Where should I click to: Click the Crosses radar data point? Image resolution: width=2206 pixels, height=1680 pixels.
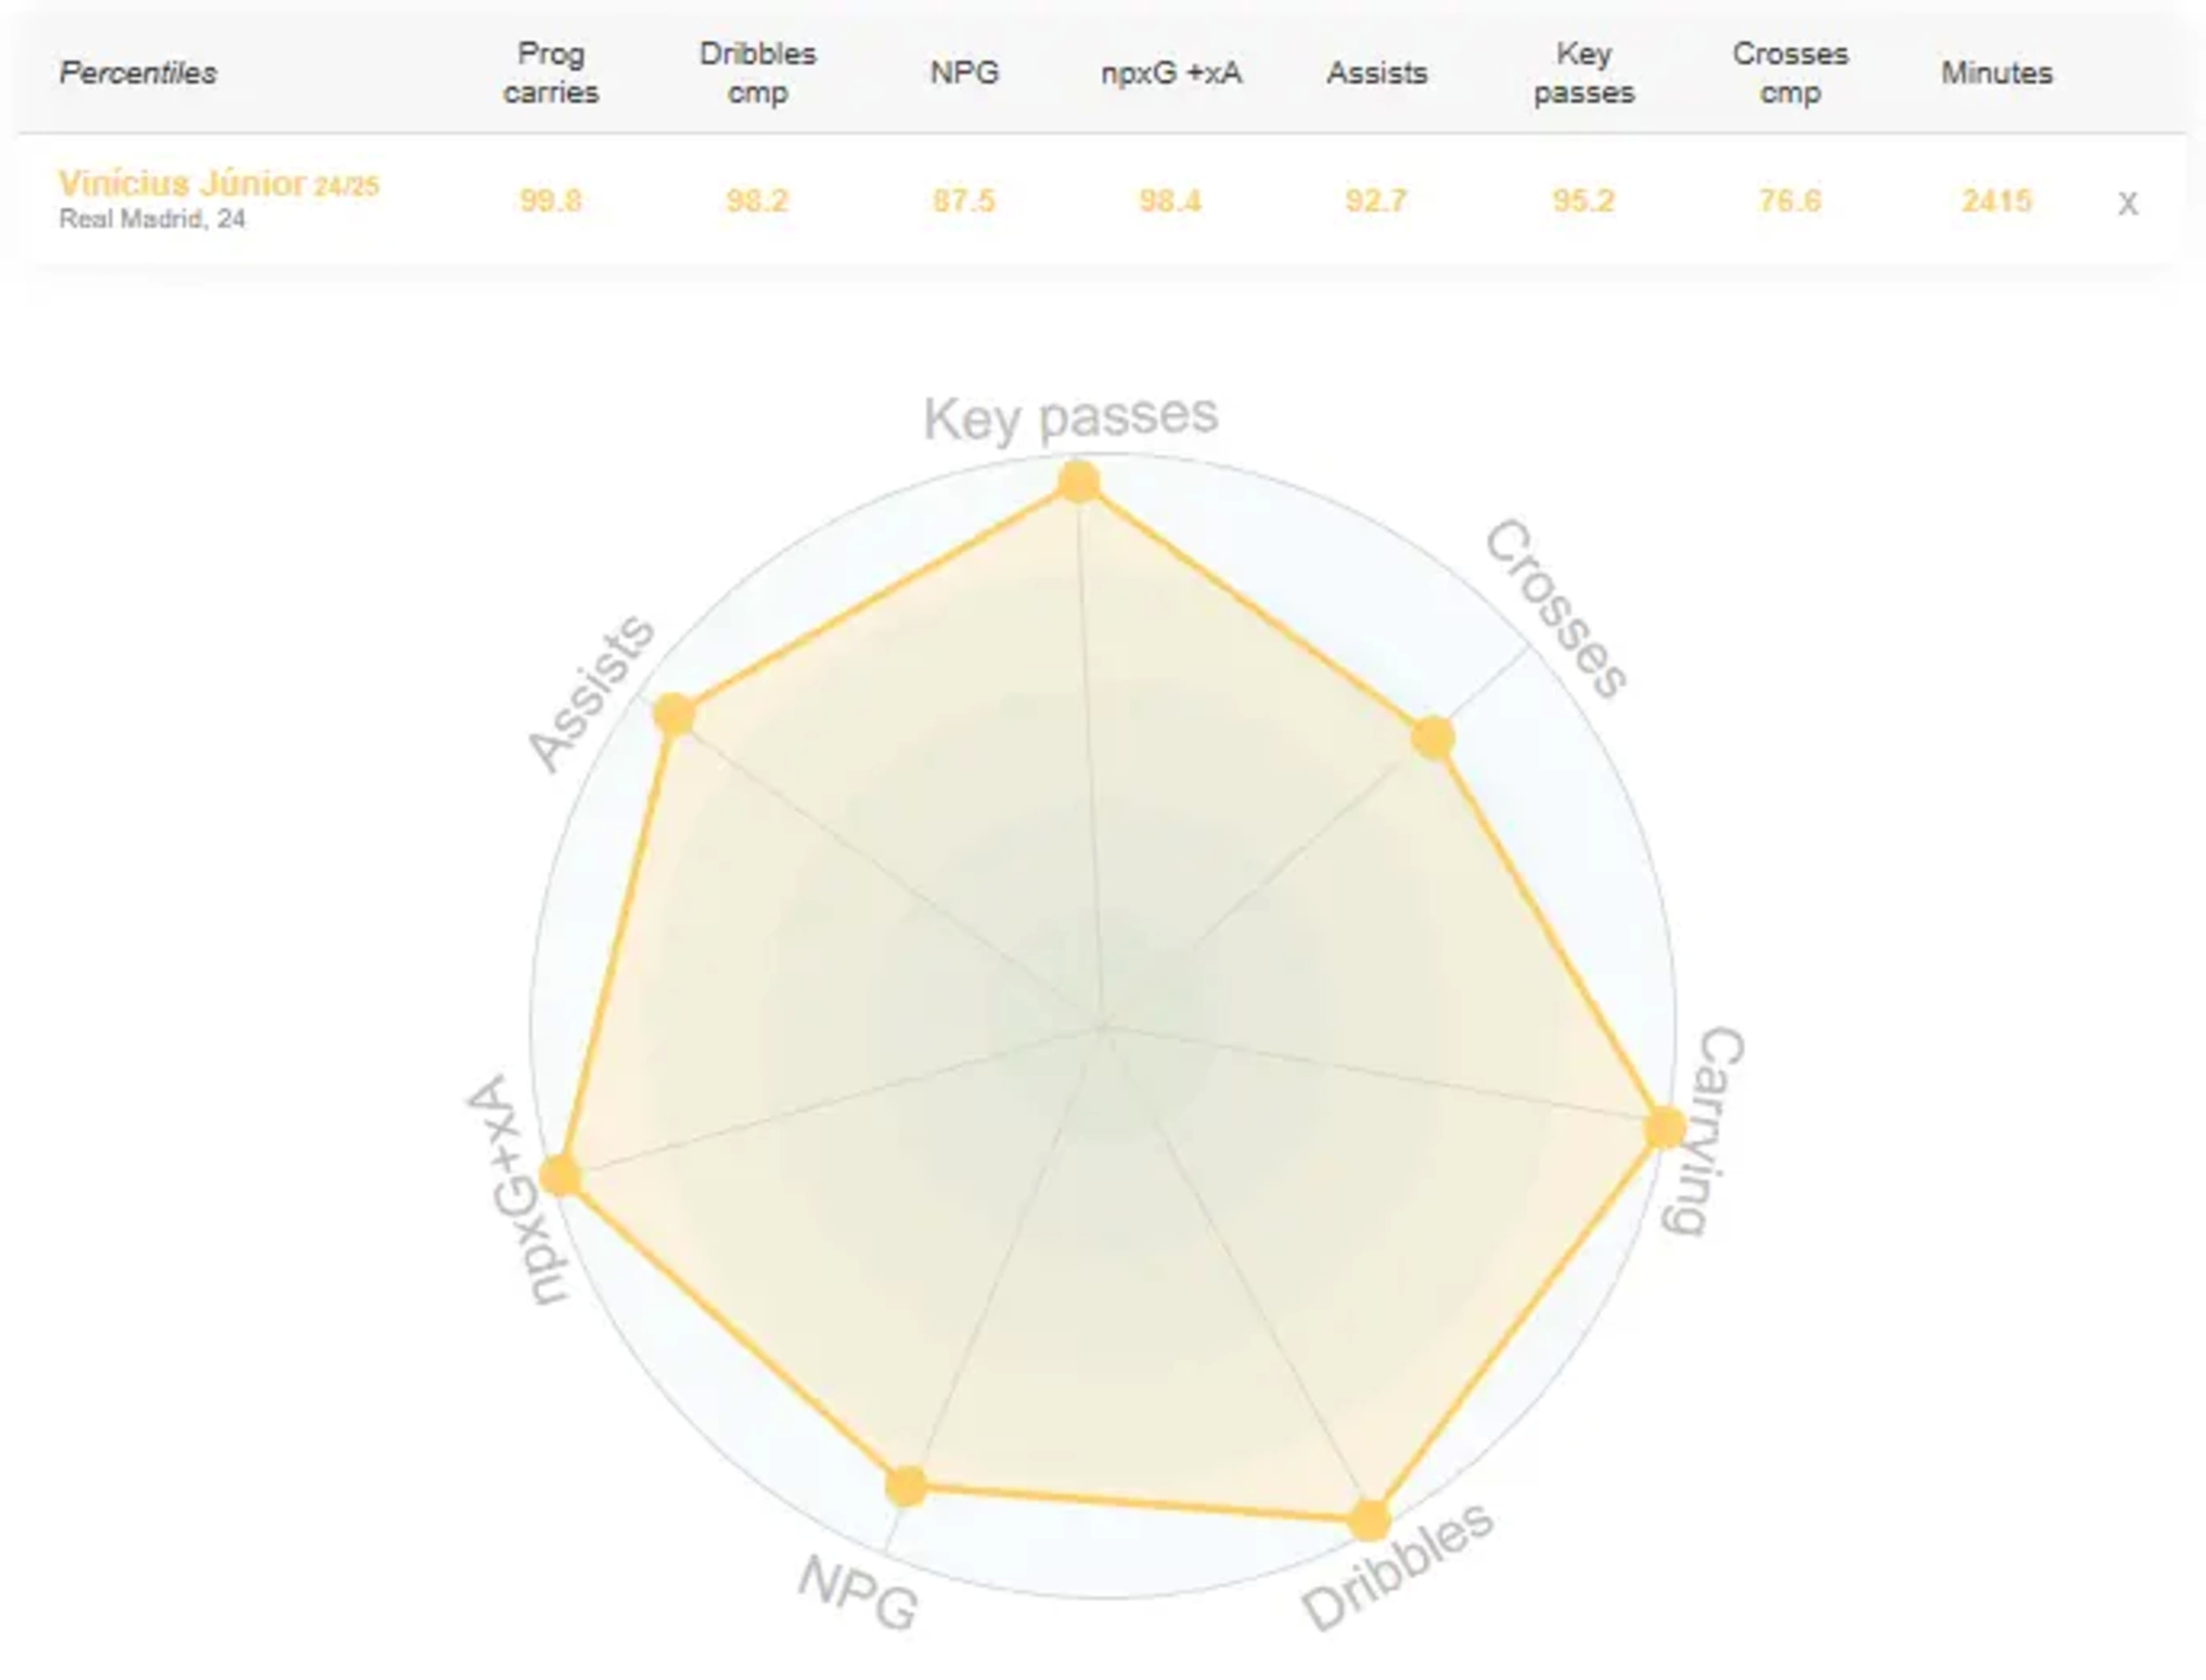(1432, 737)
